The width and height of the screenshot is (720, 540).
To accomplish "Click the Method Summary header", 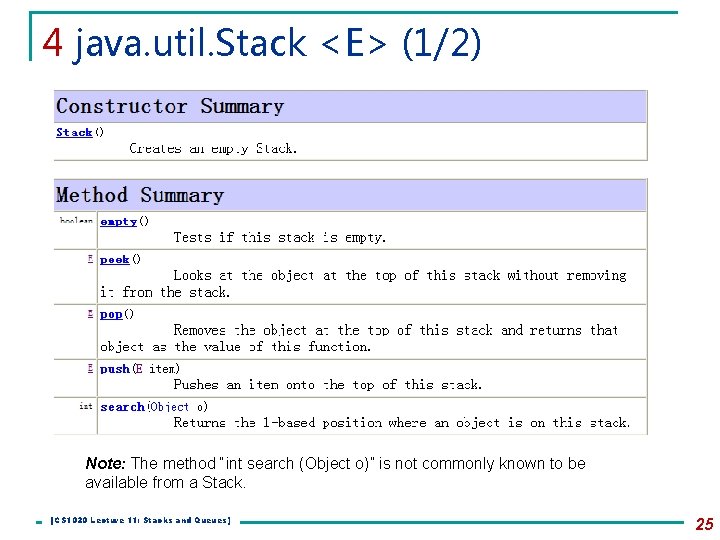I will 140,195.
